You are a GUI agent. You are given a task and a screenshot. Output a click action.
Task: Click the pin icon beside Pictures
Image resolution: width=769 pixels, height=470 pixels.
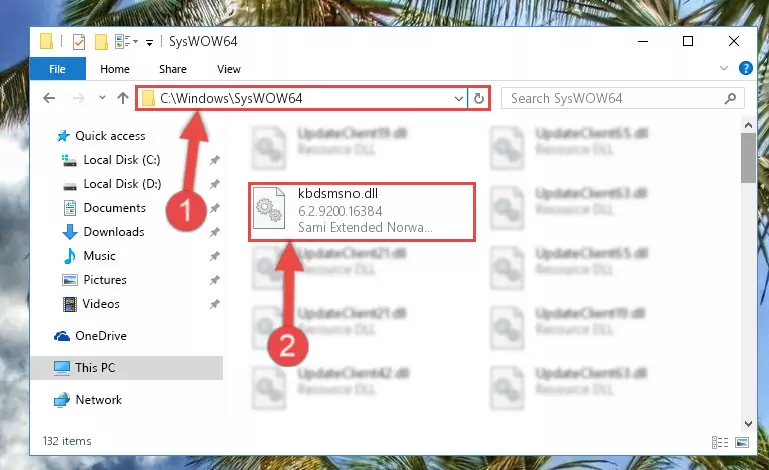coord(214,280)
